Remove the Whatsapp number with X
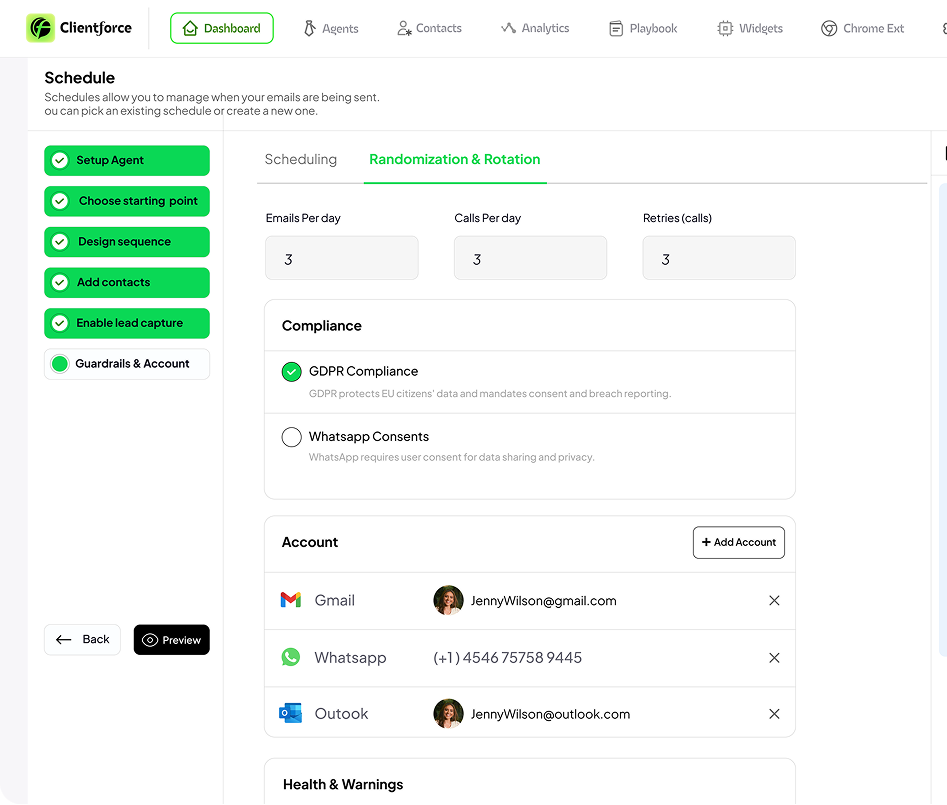This screenshot has height=805, width=947. pyautogui.click(x=774, y=657)
